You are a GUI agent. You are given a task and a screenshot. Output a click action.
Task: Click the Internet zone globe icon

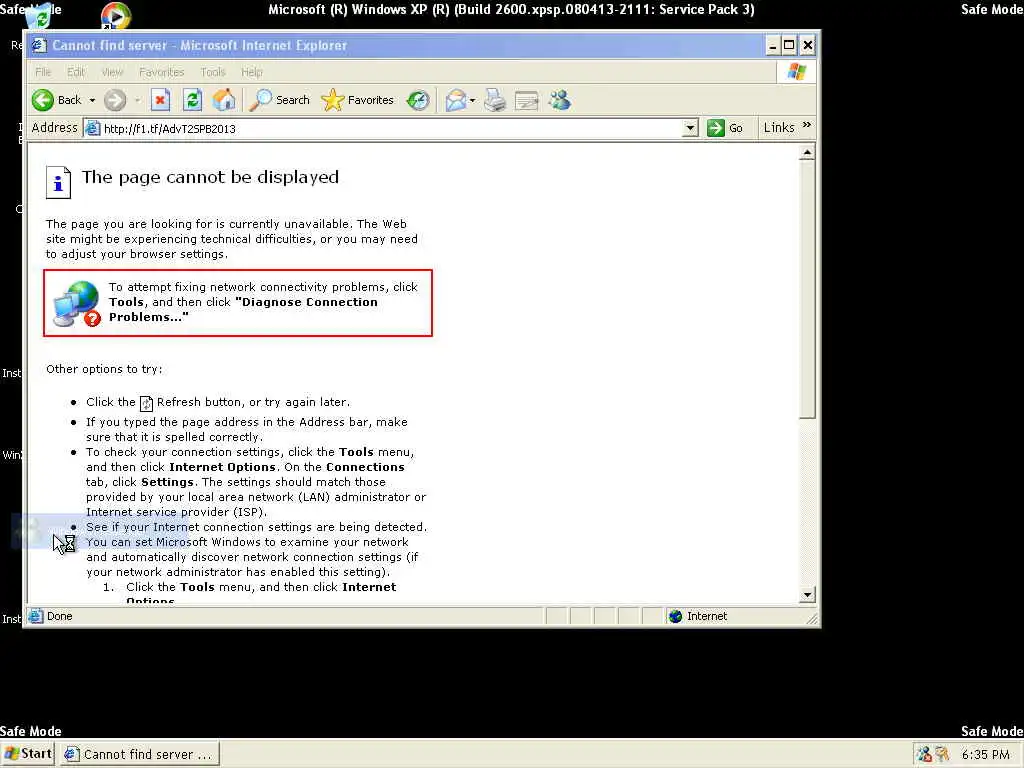coord(675,616)
